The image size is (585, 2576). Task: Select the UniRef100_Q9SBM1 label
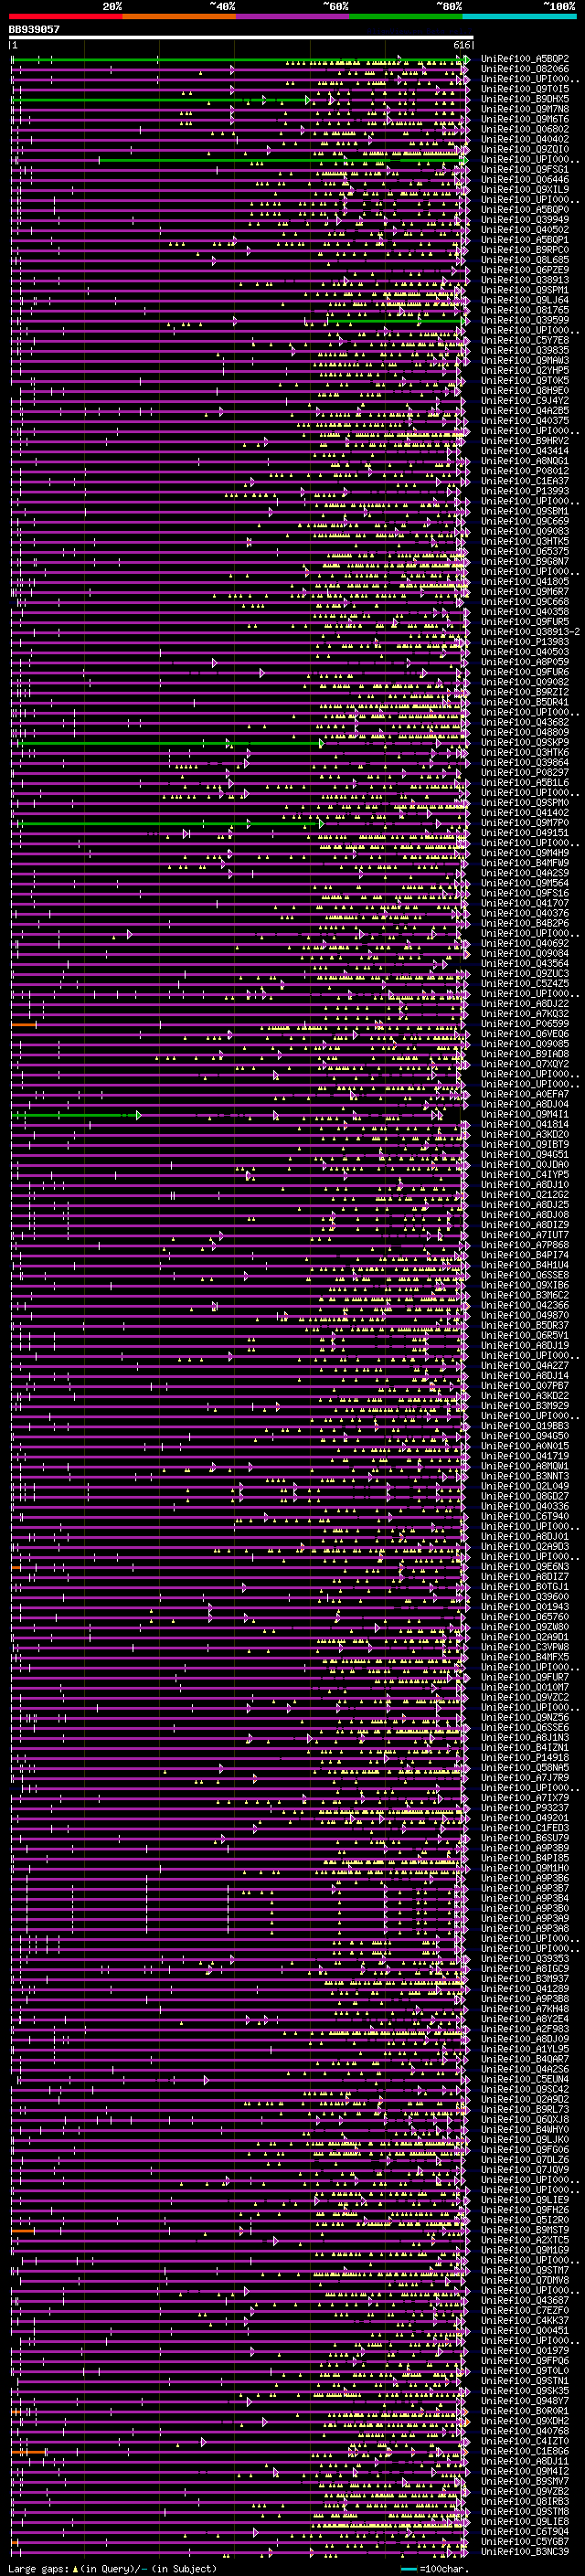pyautogui.click(x=525, y=511)
